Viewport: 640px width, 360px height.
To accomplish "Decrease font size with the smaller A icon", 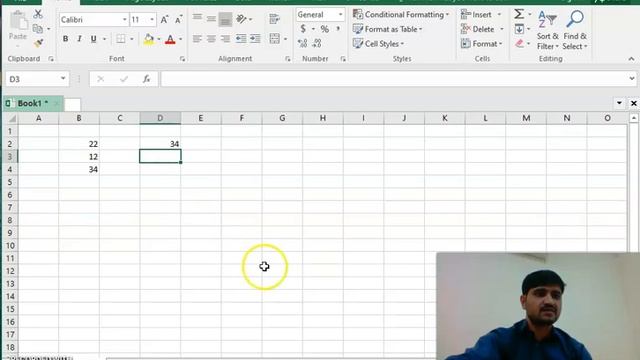I will point(178,20).
